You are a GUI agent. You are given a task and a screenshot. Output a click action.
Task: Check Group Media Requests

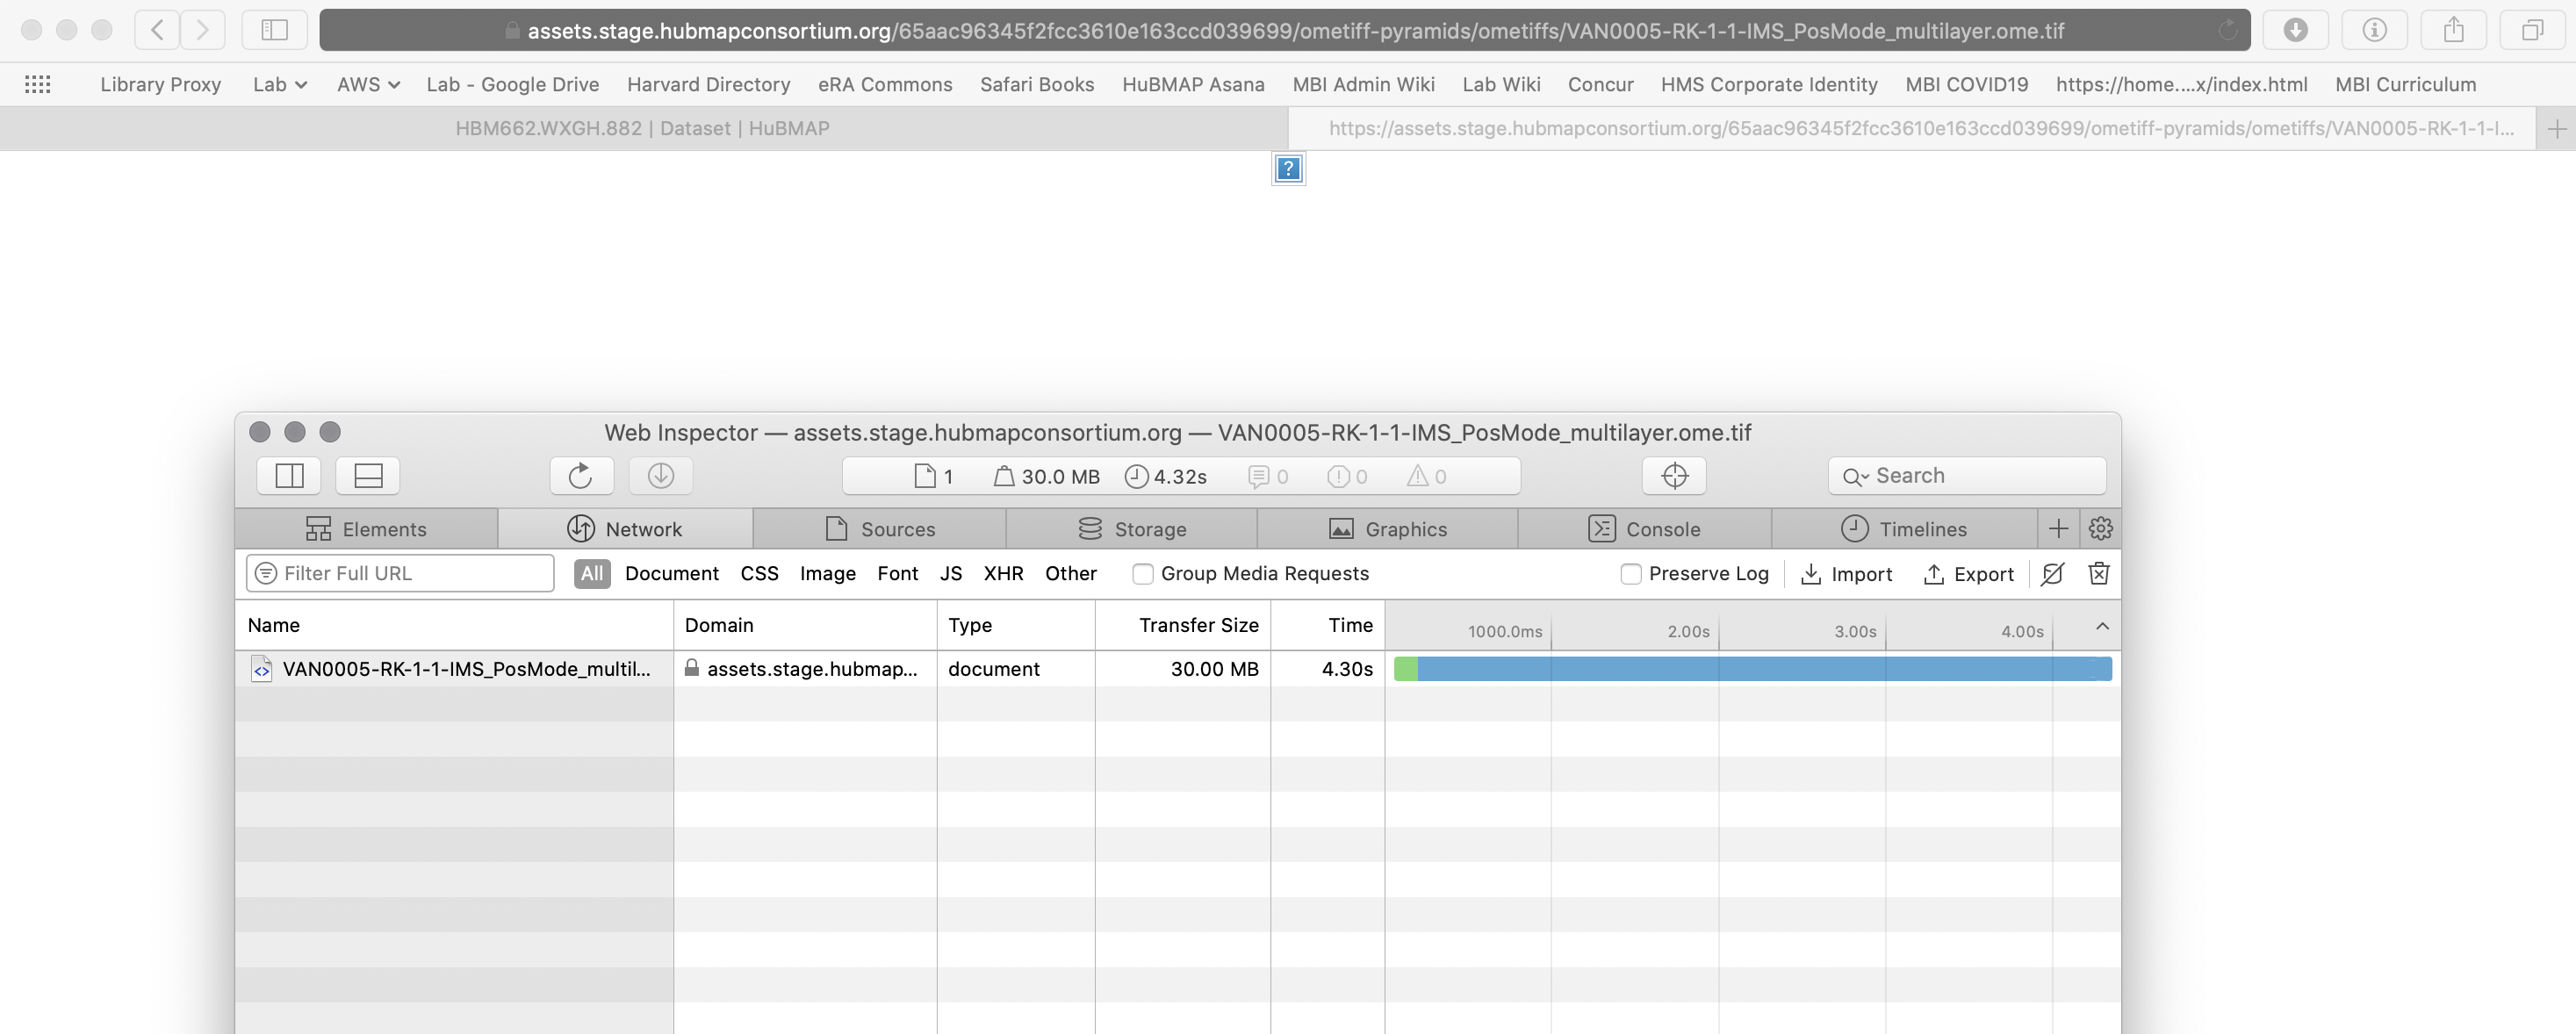point(1142,573)
